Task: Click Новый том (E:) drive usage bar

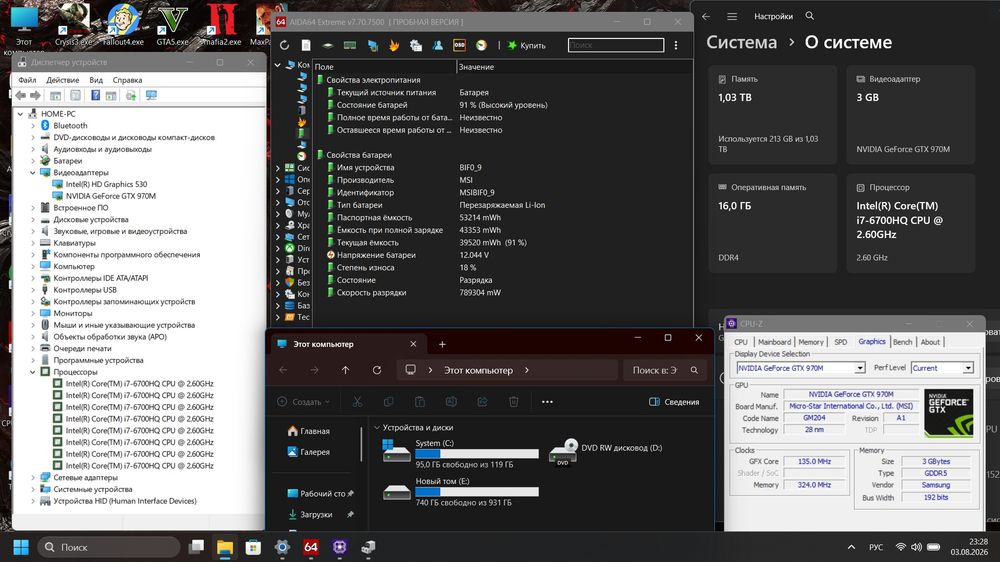Action: [476, 492]
